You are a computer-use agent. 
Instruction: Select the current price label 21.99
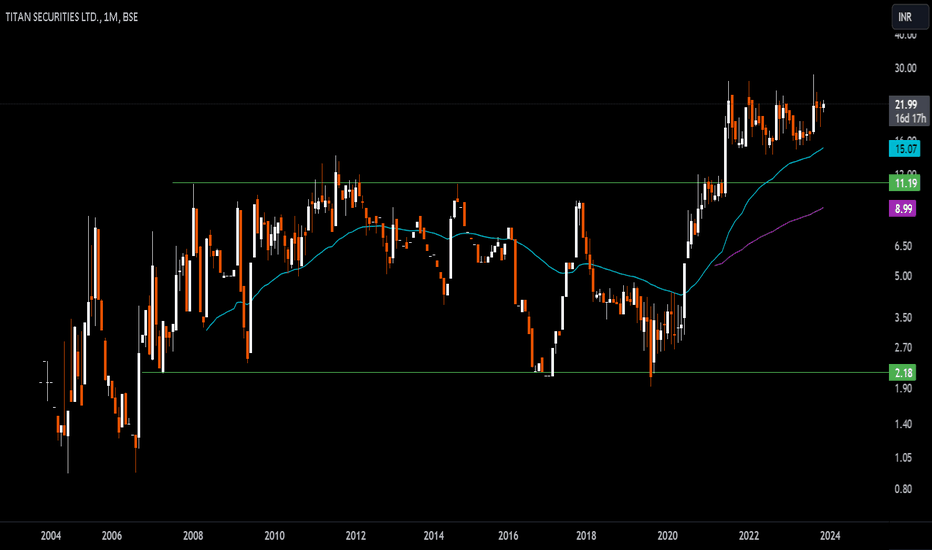pyautogui.click(x=906, y=104)
